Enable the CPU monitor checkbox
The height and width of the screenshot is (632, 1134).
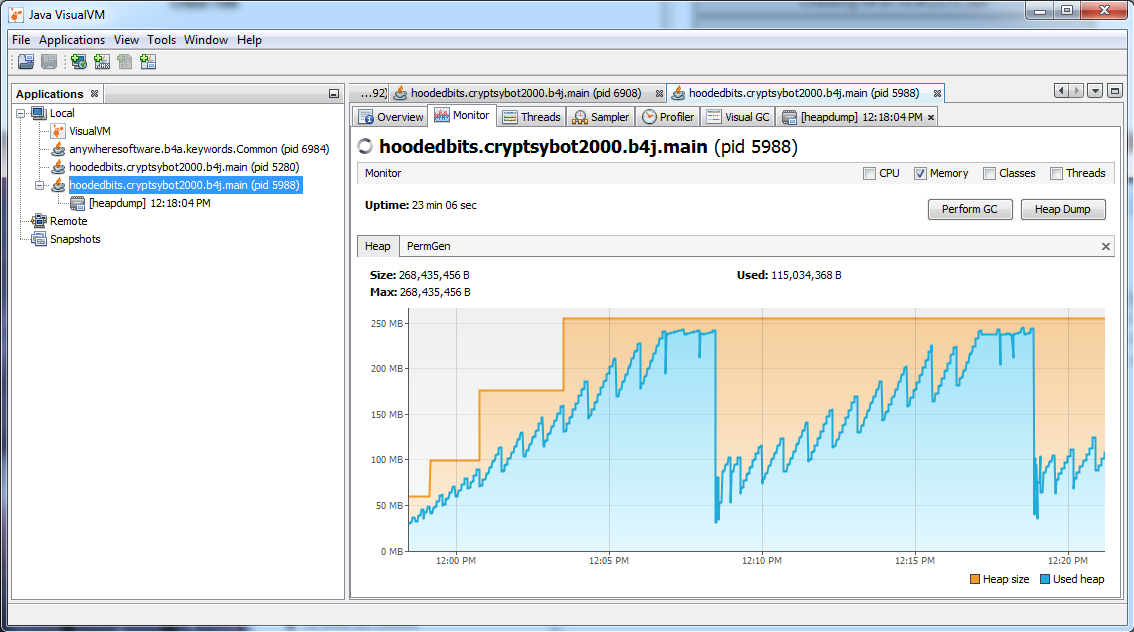[x=869, y=174]
